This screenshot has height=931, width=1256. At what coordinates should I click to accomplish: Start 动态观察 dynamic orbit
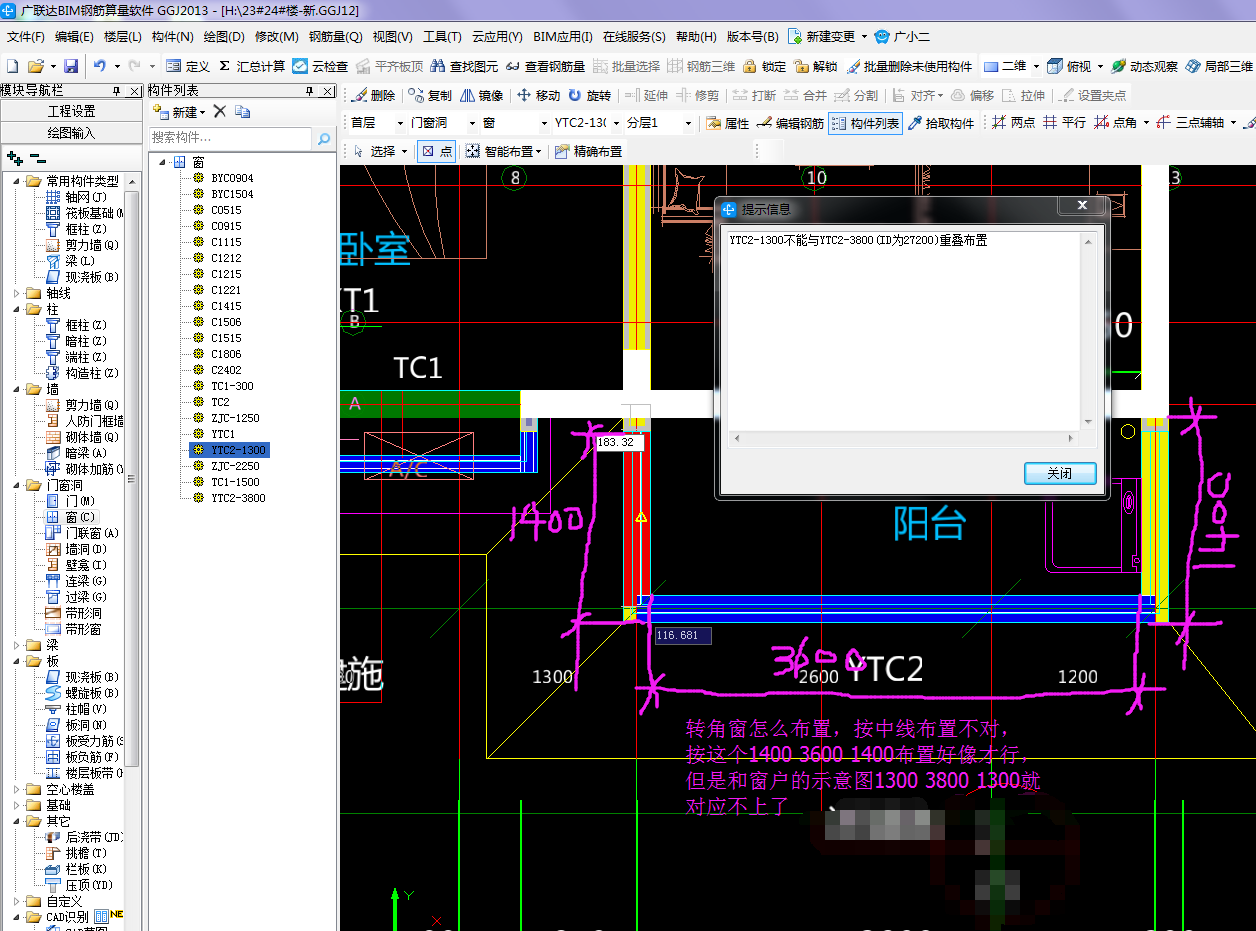(1144, 66)
